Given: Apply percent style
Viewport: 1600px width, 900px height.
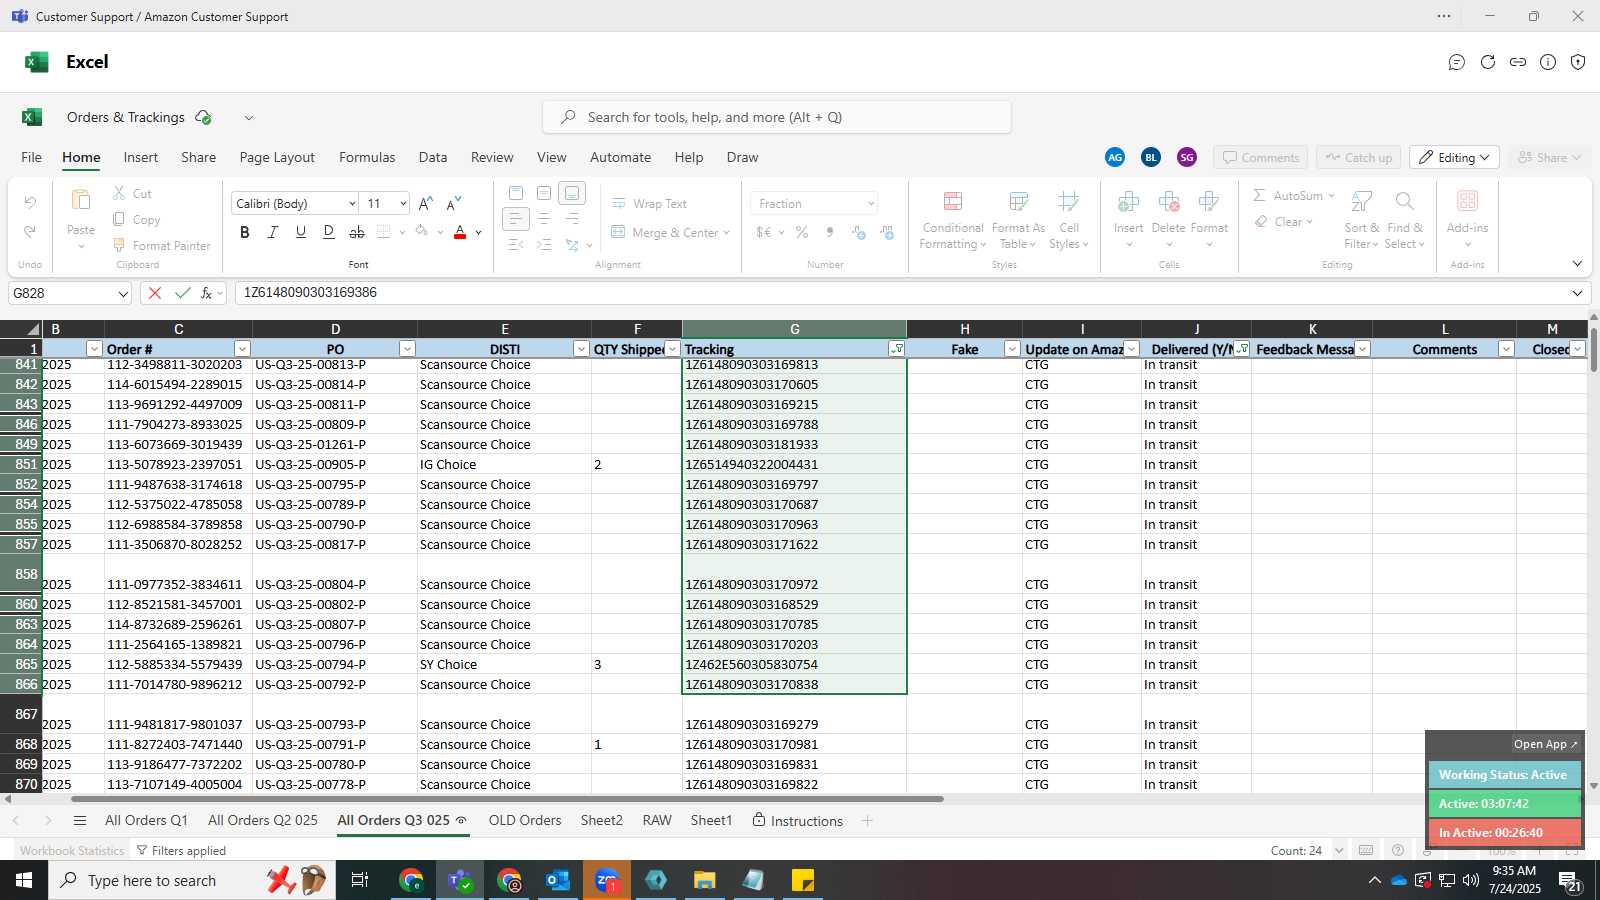Looking at the screenshot, I should 802,232.
